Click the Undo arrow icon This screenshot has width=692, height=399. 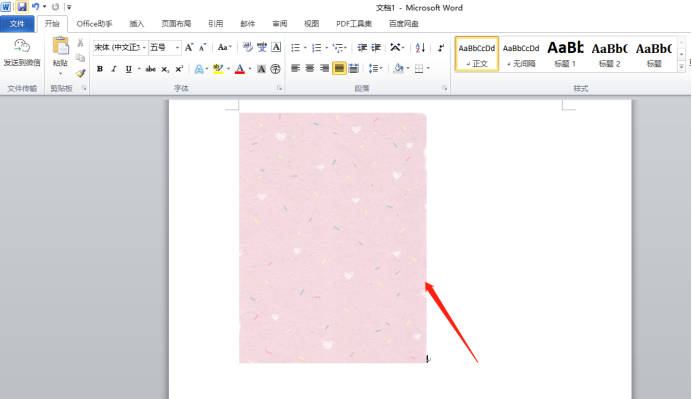[35, 7]
